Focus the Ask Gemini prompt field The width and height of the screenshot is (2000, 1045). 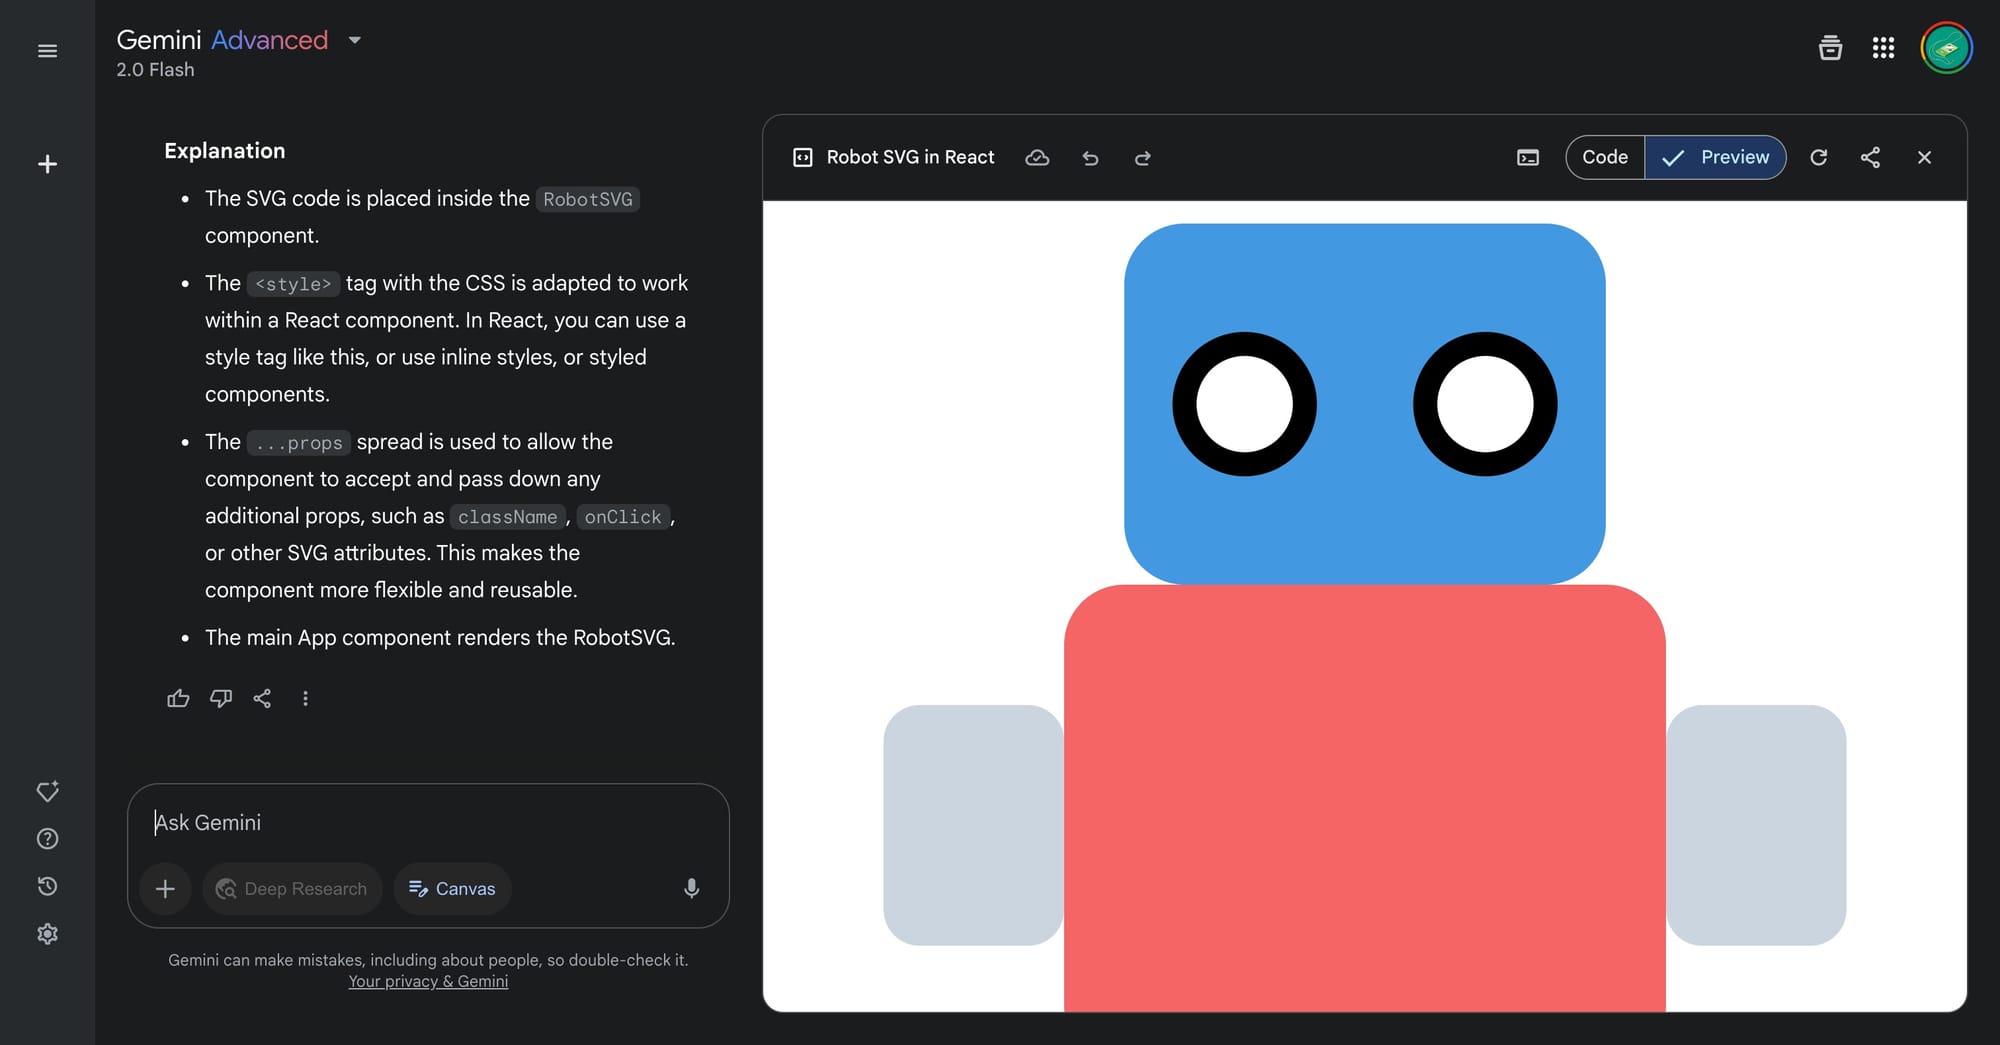tap(430, 823)
